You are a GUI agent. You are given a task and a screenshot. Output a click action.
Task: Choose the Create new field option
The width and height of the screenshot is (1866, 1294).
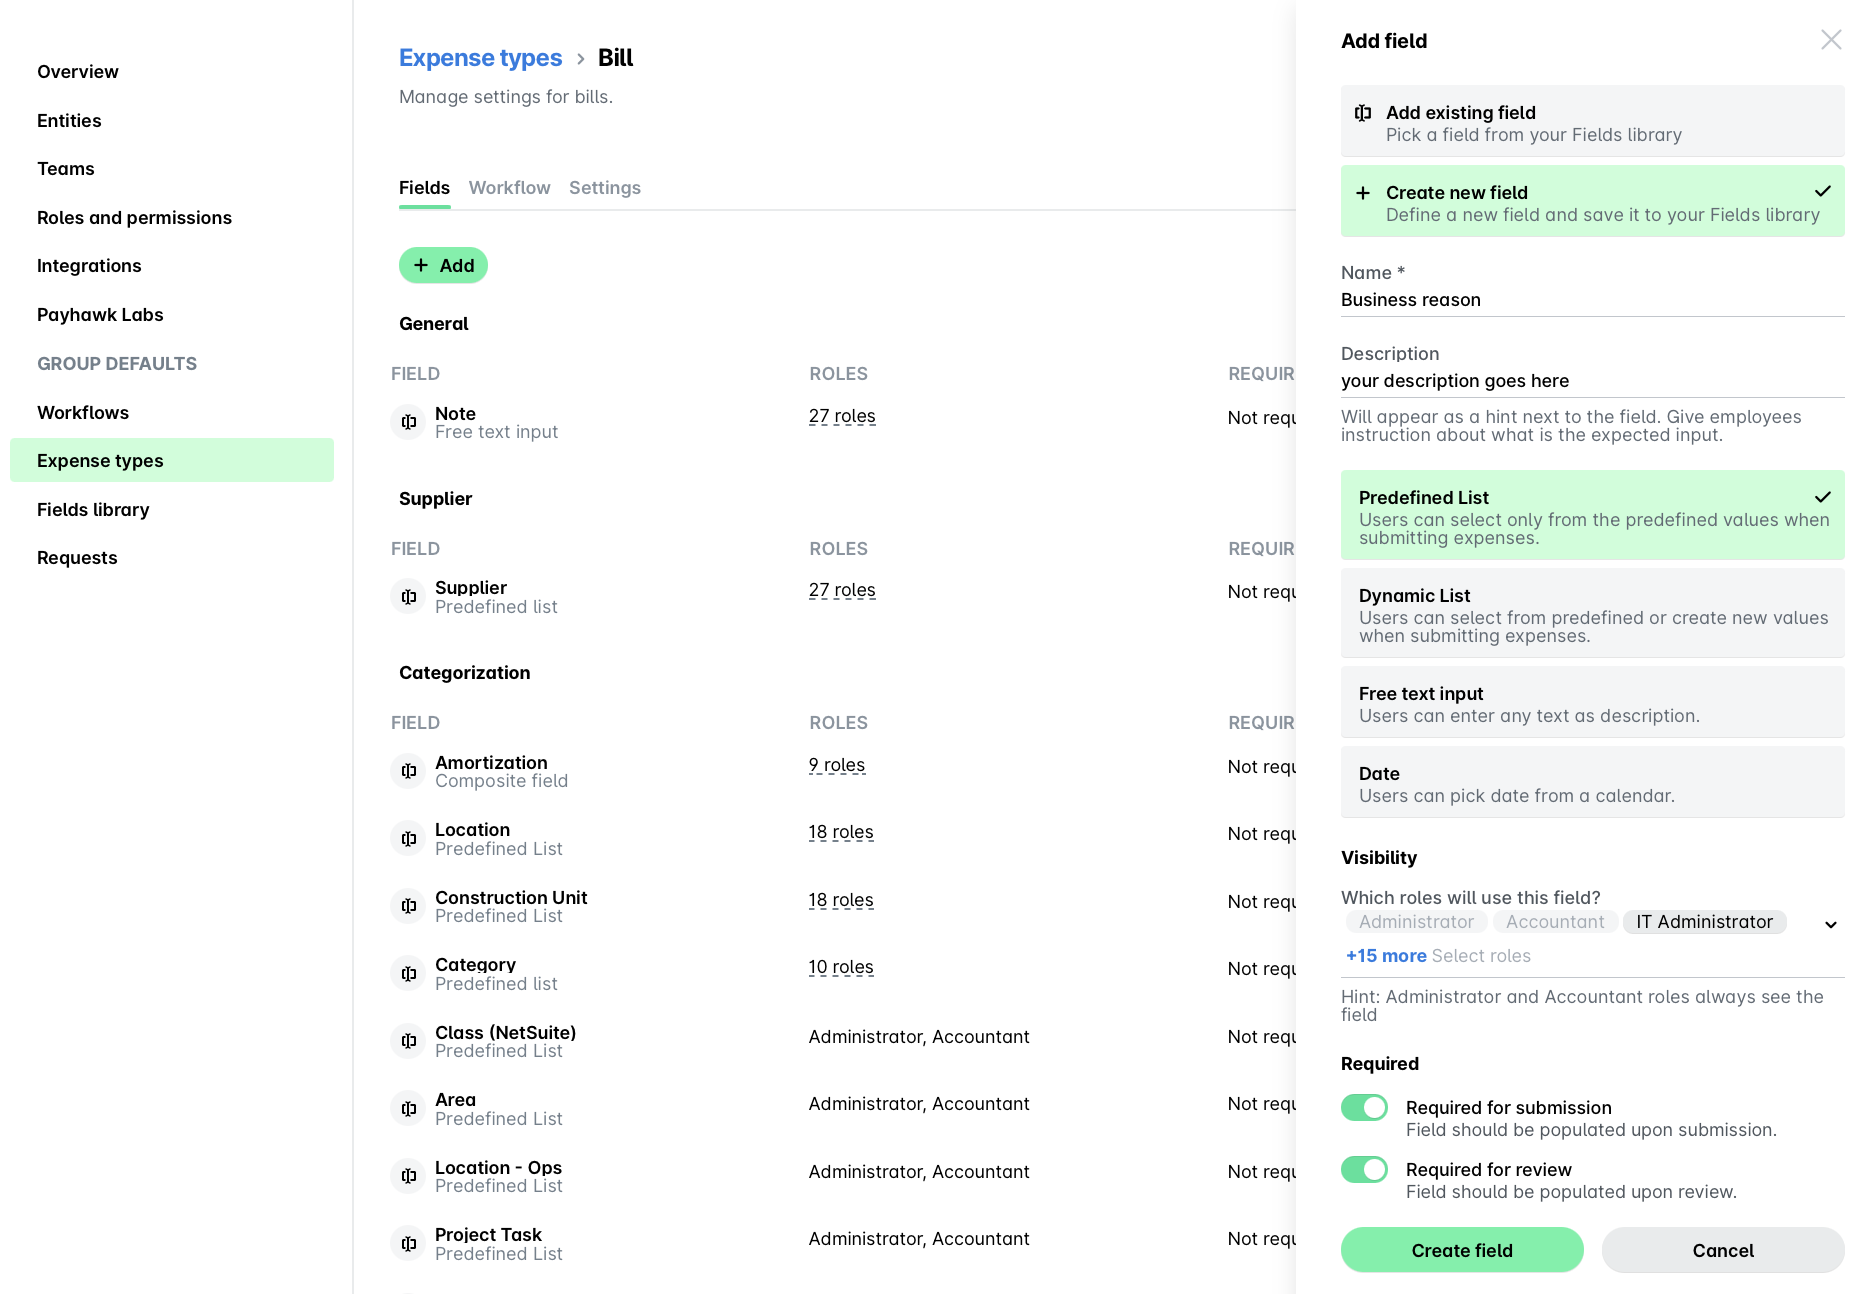tap(1592, 201)
